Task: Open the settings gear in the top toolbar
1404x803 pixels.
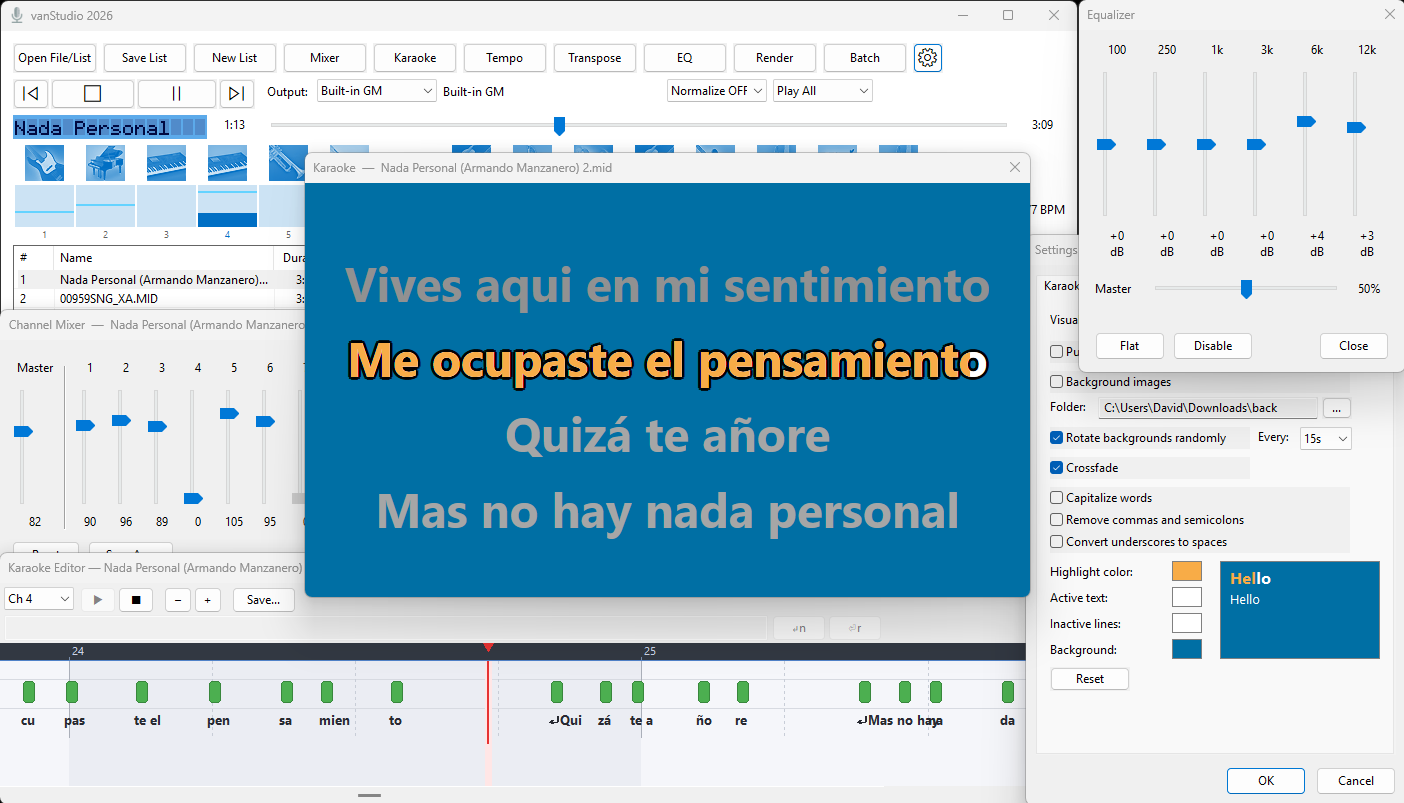Action: pyautogui.click(x=927, y=57)
